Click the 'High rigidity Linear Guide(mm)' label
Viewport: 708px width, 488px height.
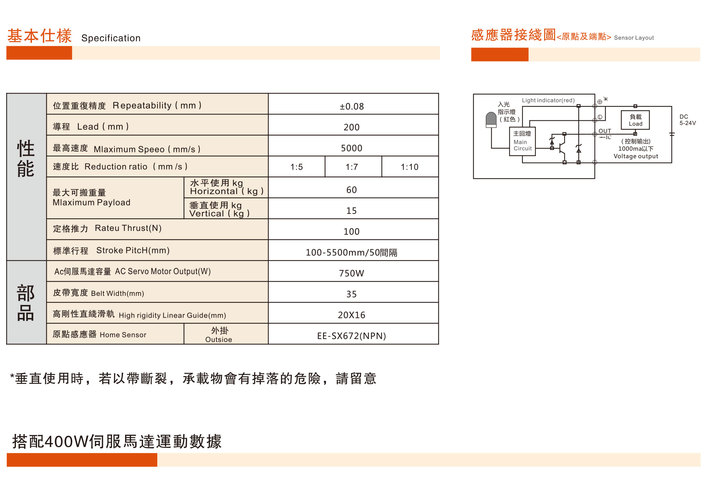coord(172,315)
